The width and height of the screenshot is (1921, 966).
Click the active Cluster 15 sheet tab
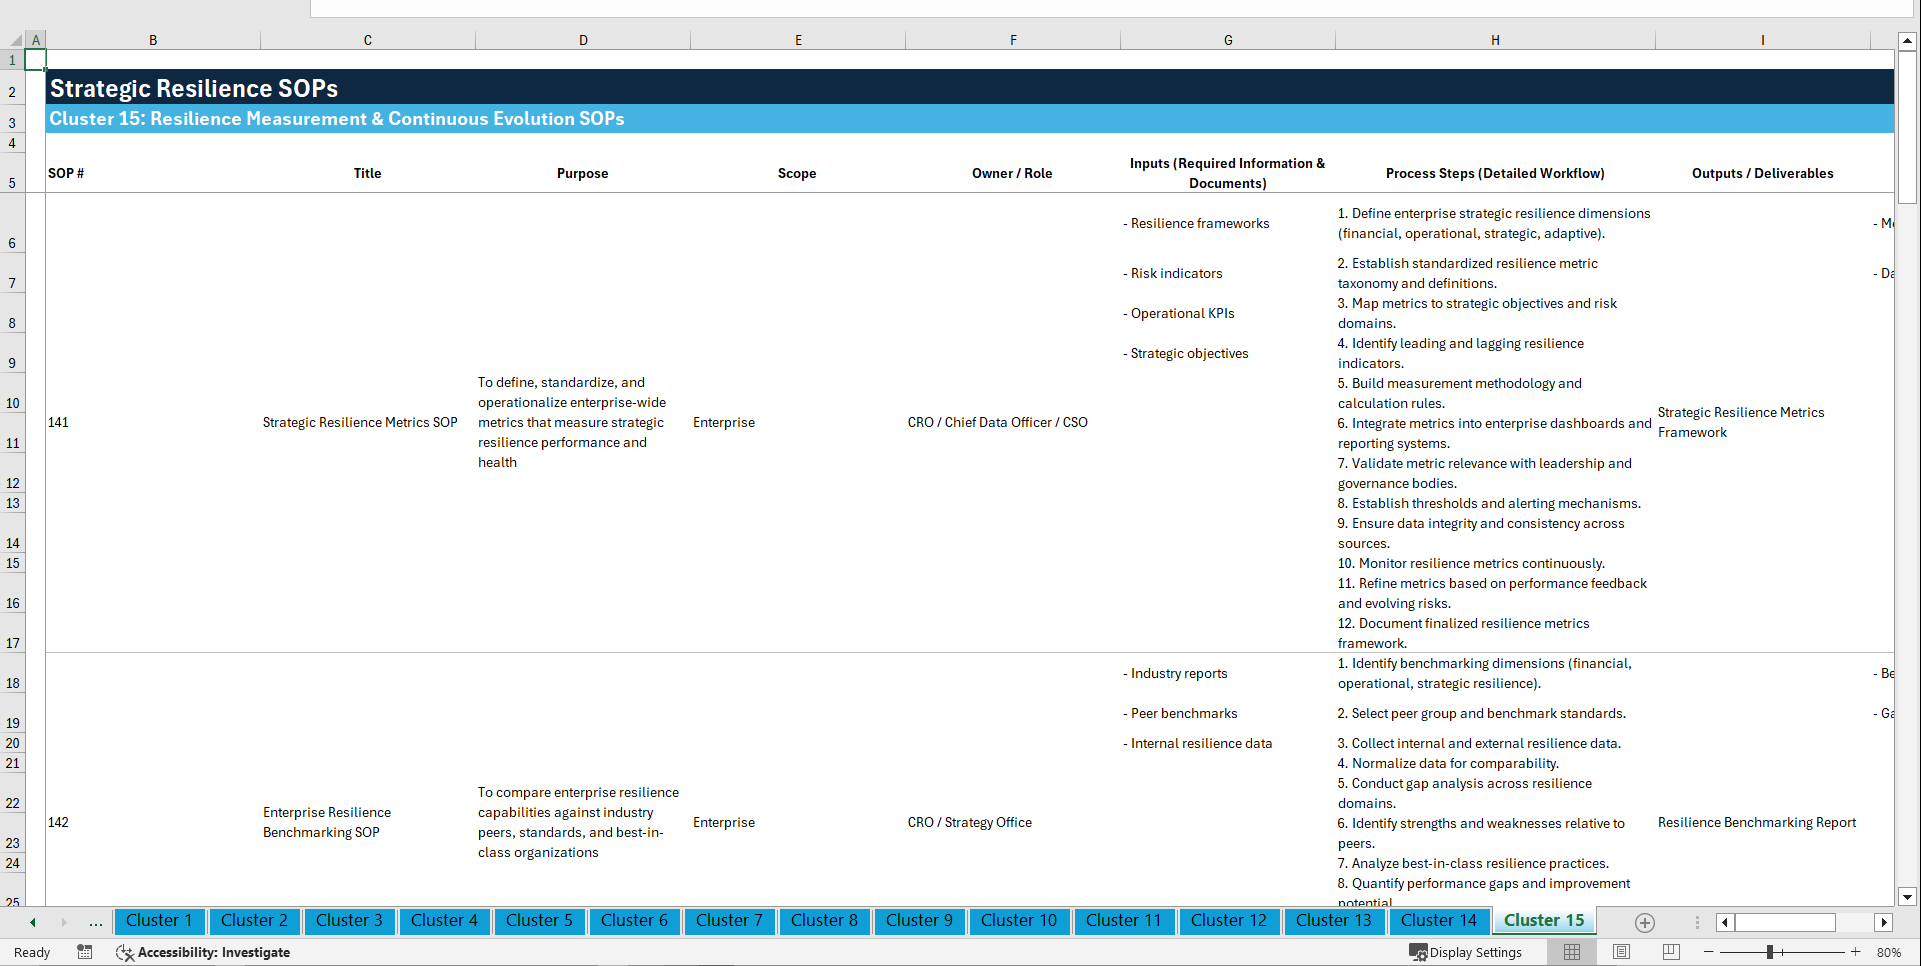point(1544,921)
